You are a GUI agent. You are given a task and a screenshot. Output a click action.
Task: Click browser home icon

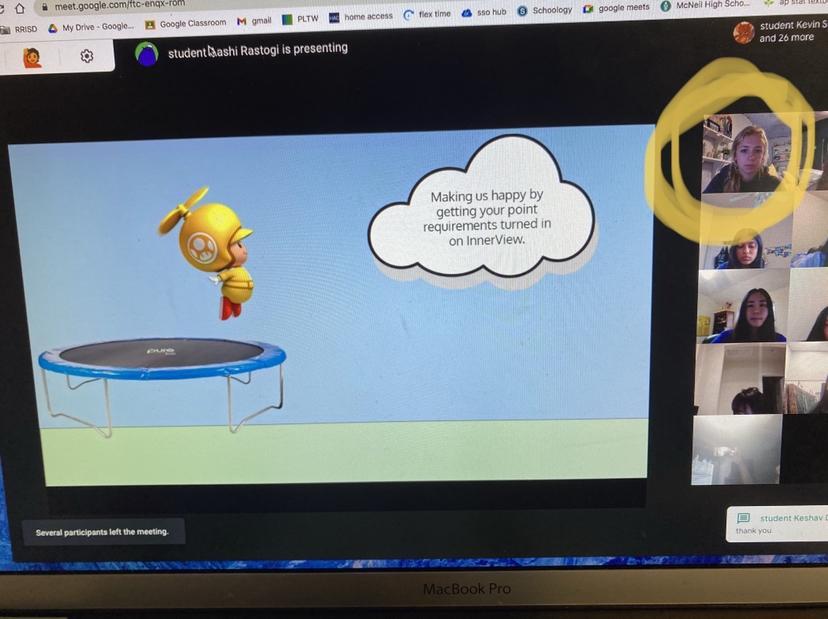click(x=20, y=8)
